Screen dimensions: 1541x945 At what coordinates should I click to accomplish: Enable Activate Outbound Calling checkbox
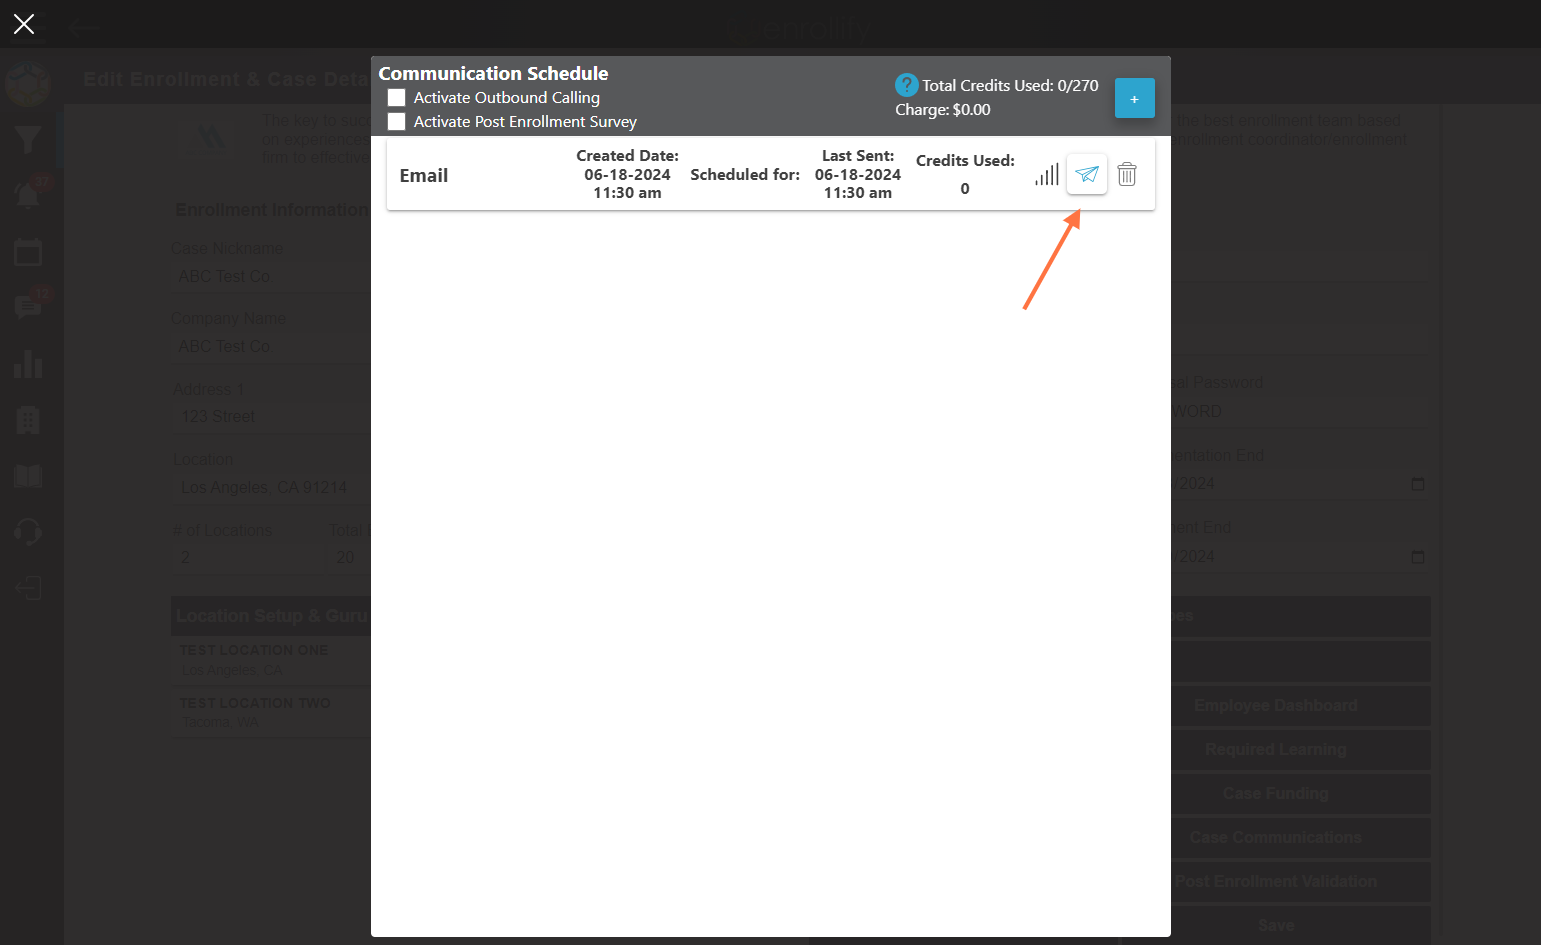pos(397,98)
